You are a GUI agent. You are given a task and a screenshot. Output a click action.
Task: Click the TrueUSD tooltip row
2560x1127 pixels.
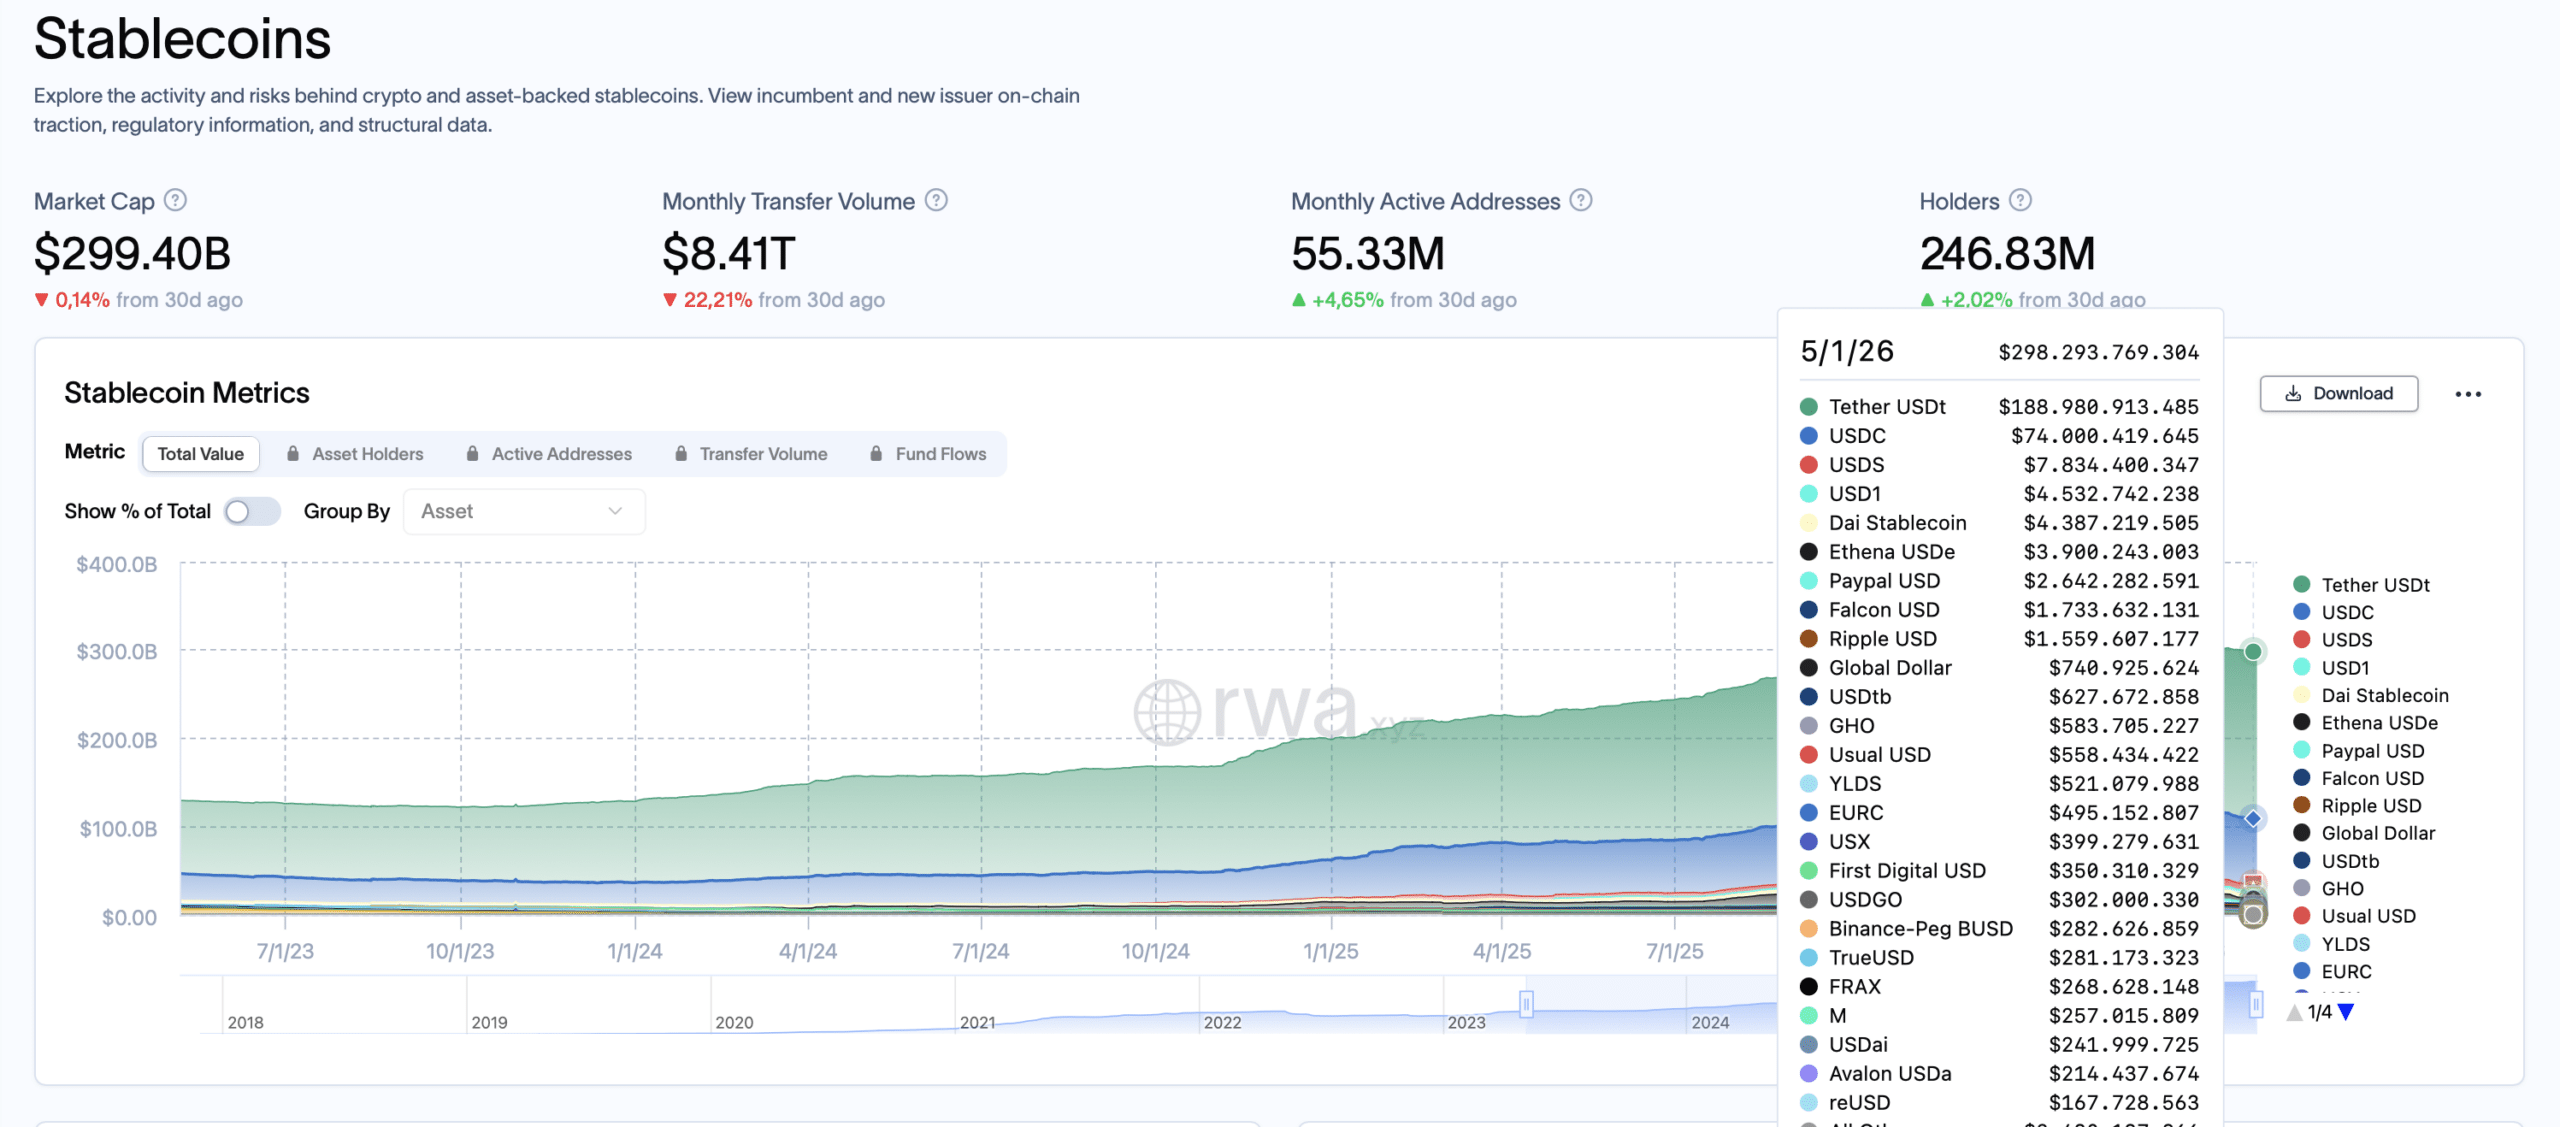(1999, 958)
